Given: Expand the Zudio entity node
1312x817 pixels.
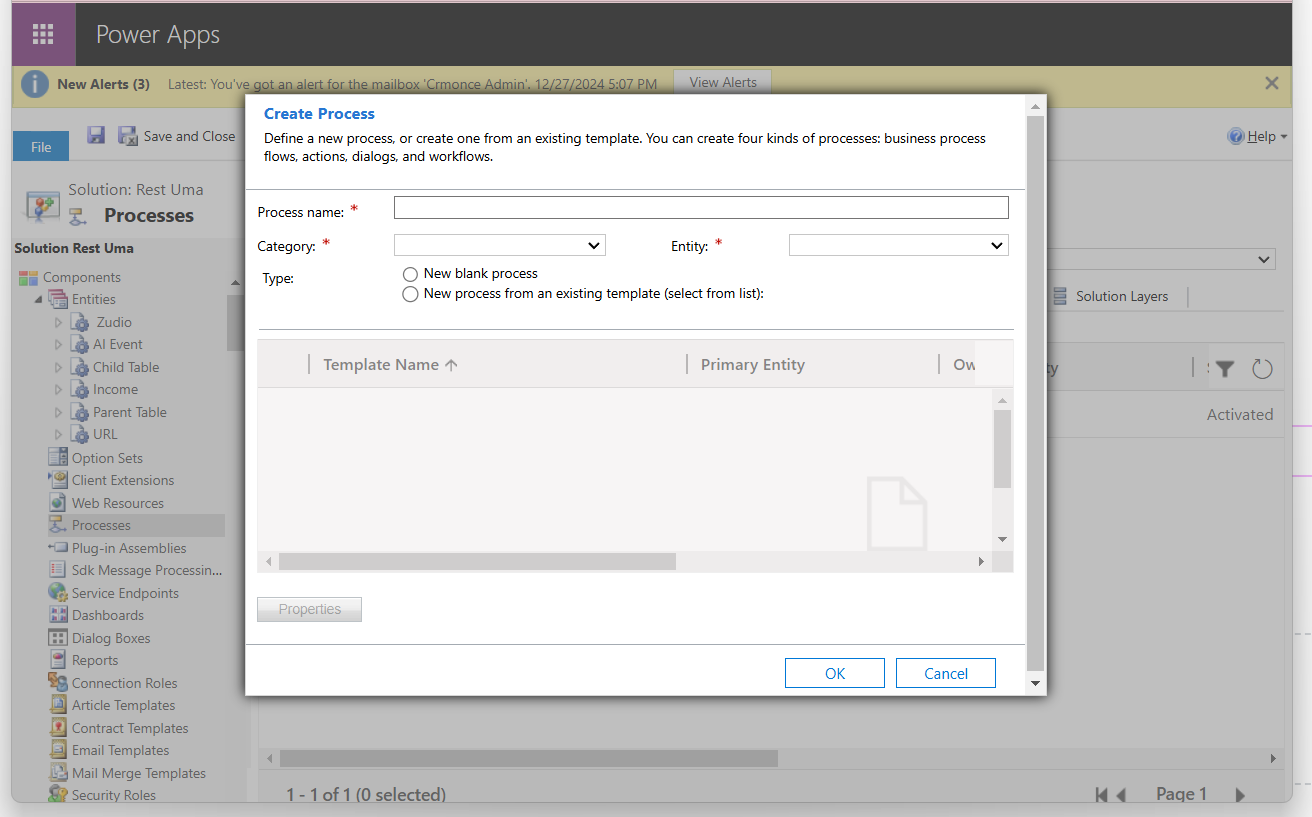Looking at the screenshot, I should click(59, 322).
